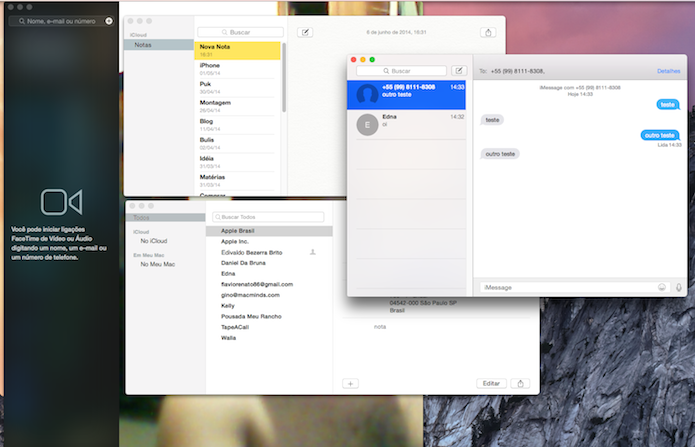
Task: Click the FaceTime video camera icon
Action: pos(62,202)
